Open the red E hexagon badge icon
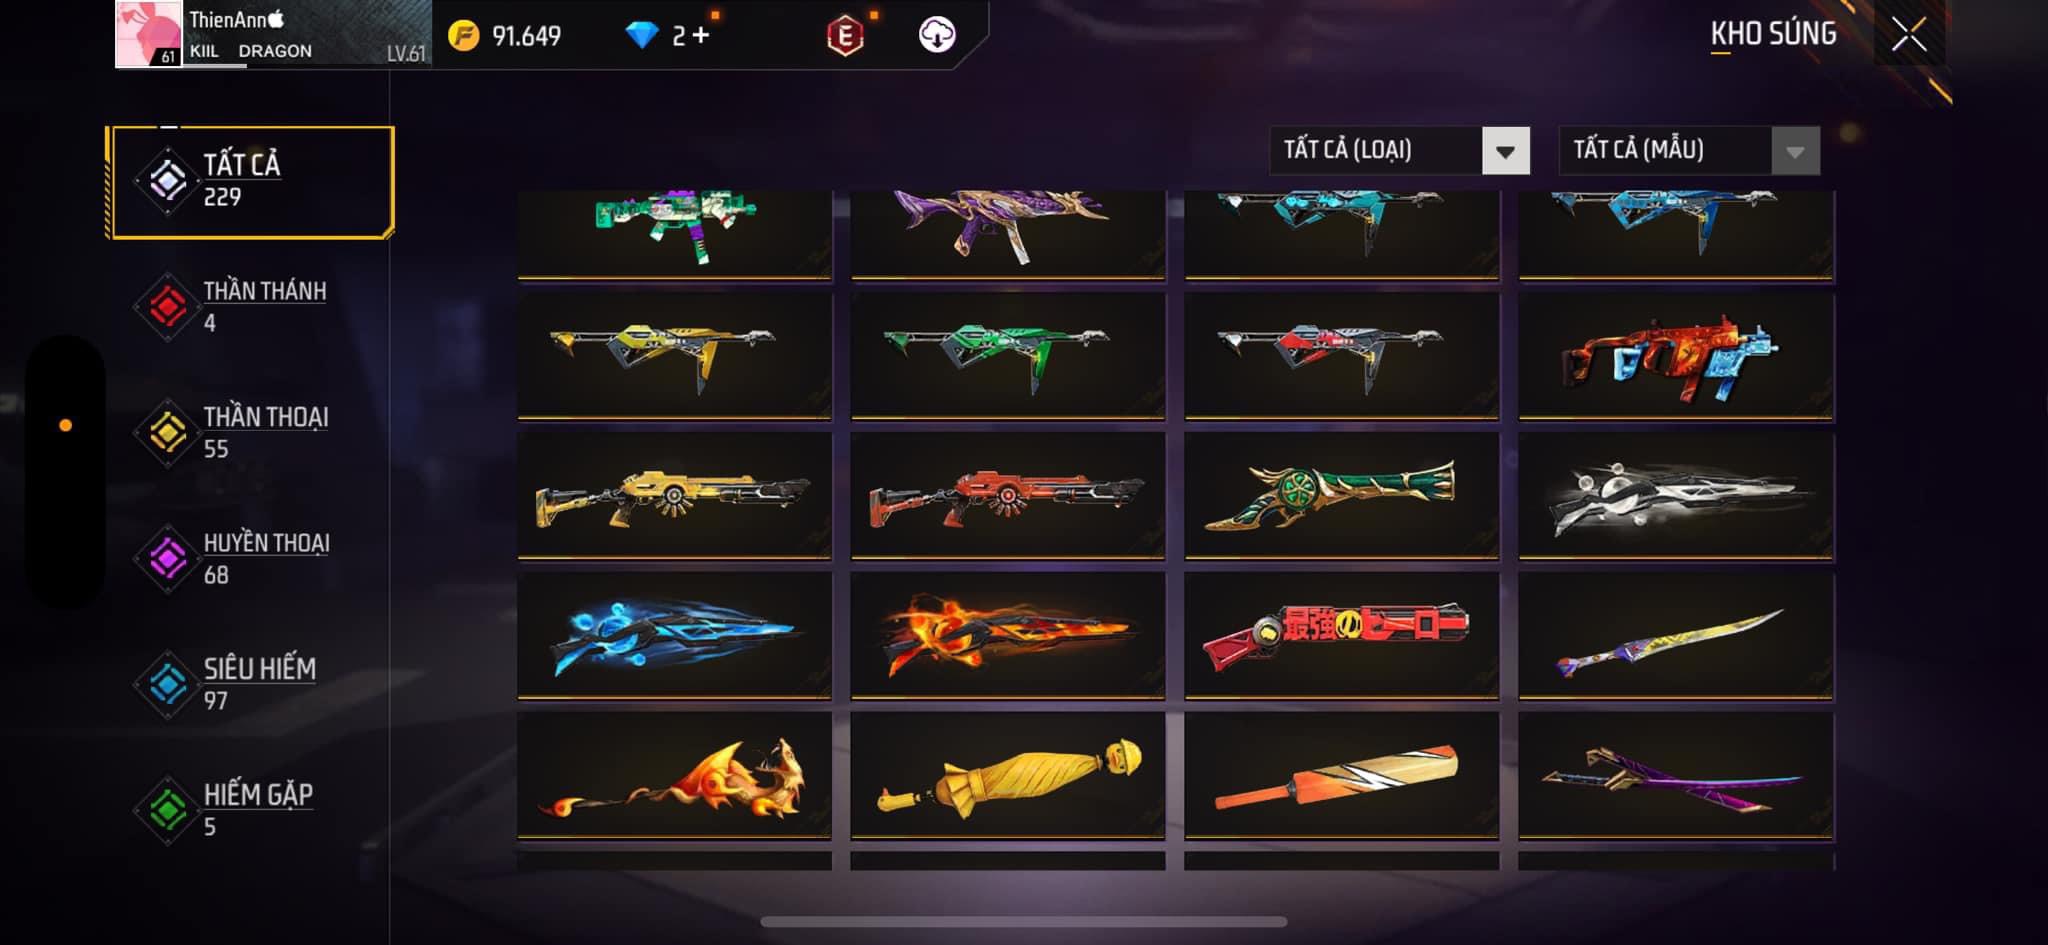This screenshot has height=945, width=2048. pos(845,36)
